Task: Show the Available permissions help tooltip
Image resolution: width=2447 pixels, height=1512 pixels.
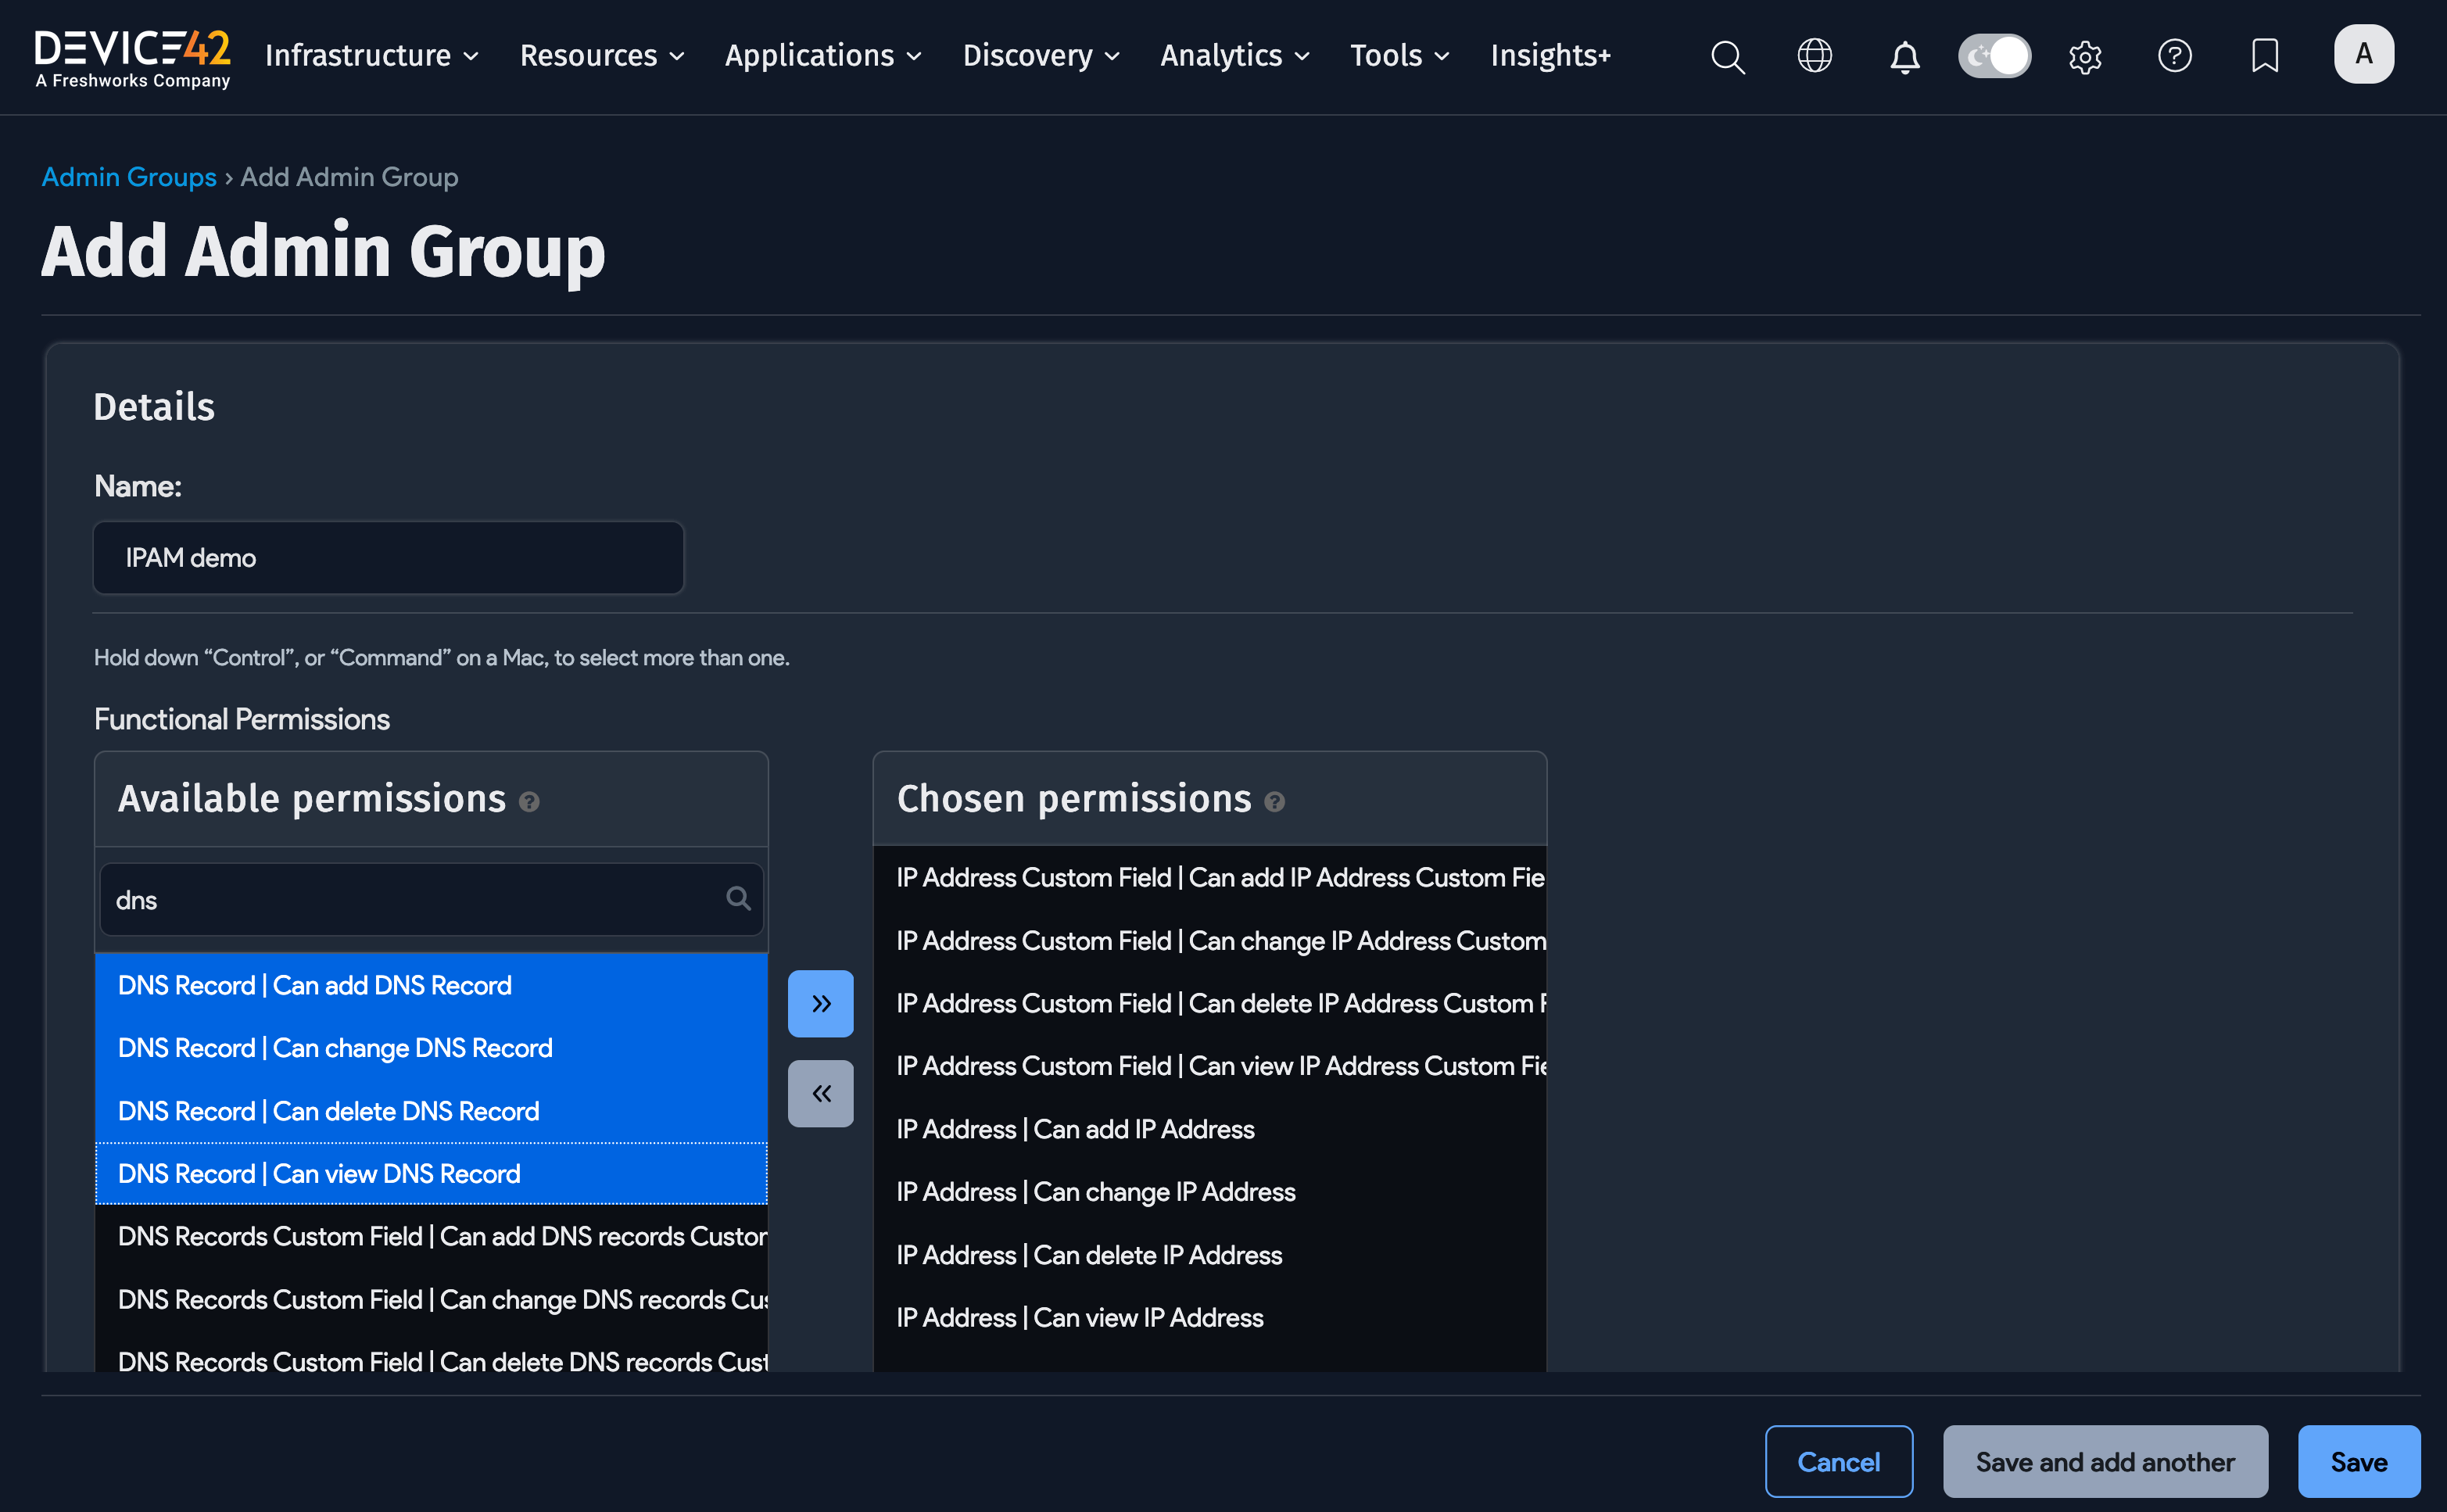Action: click(530, 801)
